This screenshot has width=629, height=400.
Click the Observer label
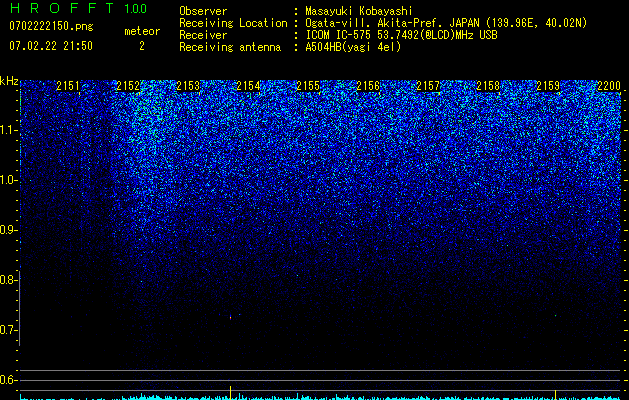pyautogui.click(x=203, y=11)
